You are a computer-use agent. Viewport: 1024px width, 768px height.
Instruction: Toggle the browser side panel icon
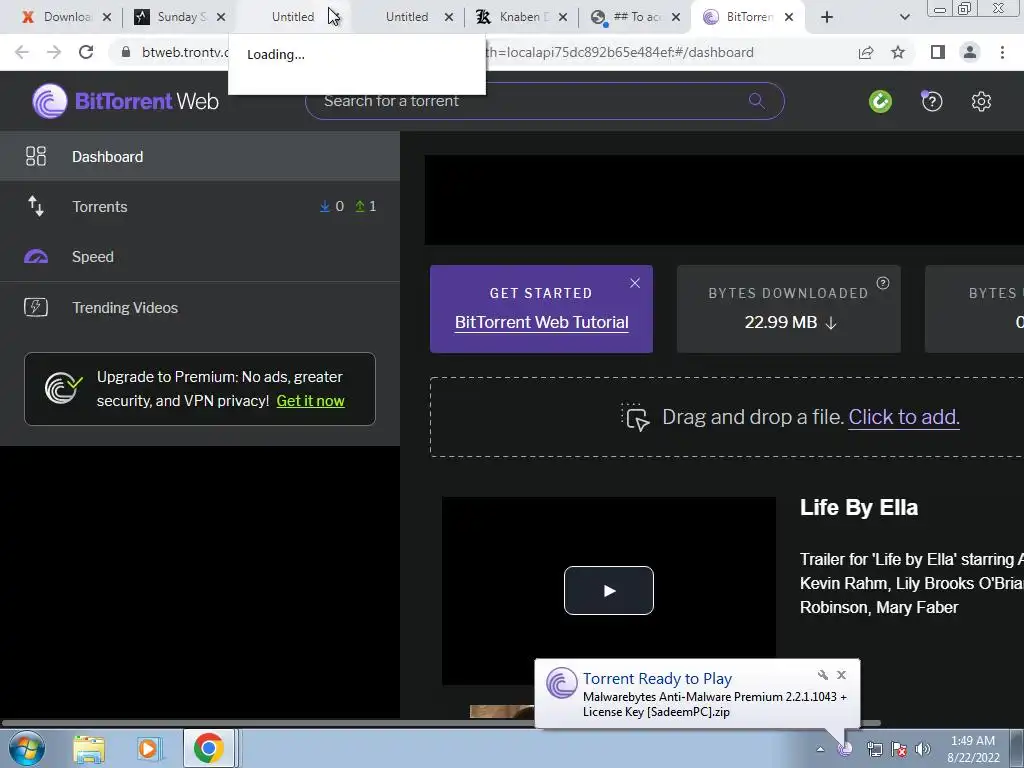(x=938, y=52)
